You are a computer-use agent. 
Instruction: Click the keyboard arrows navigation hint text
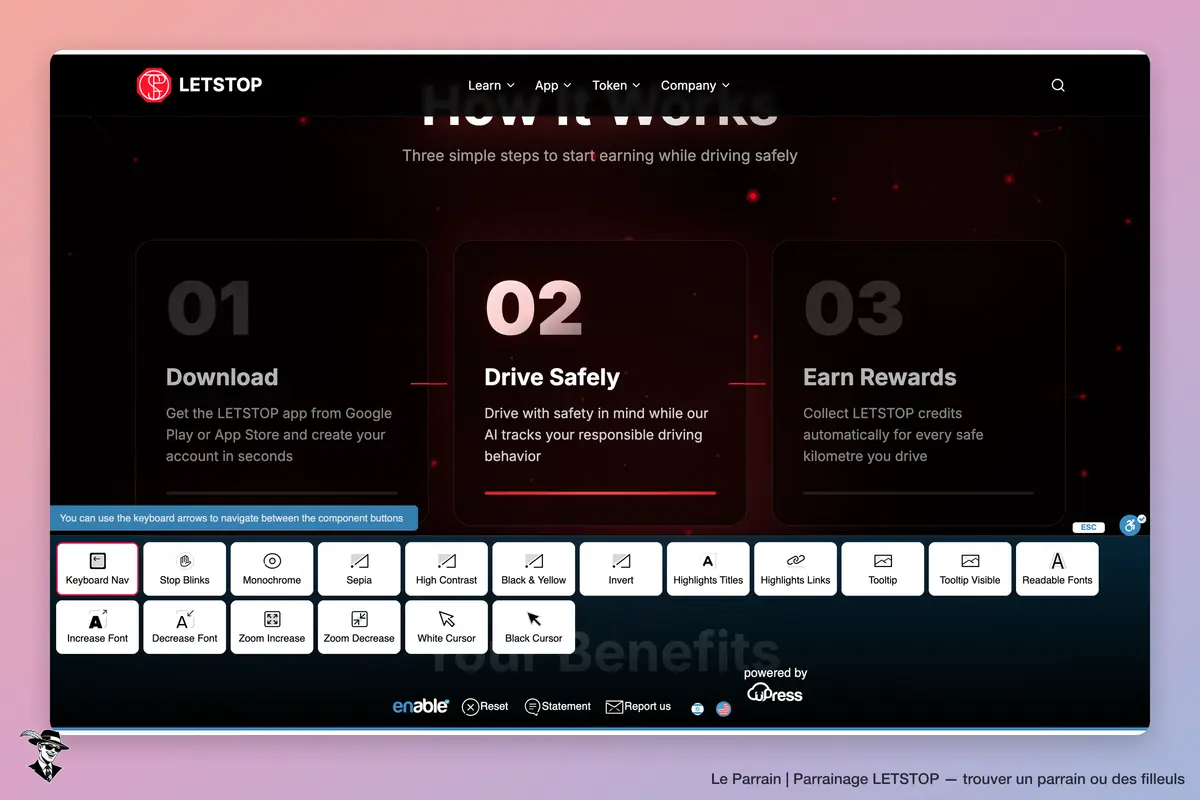coord(232,518)
